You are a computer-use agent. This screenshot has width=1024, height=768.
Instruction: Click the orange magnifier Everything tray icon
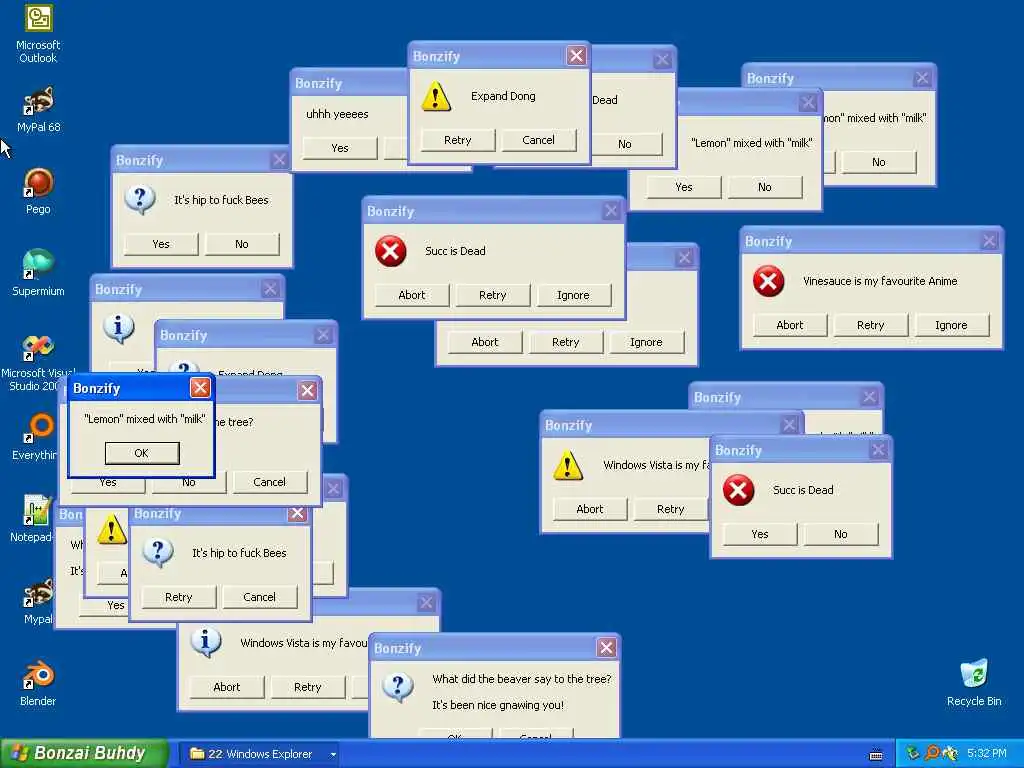pyautogui.click(x=932, y=754)
